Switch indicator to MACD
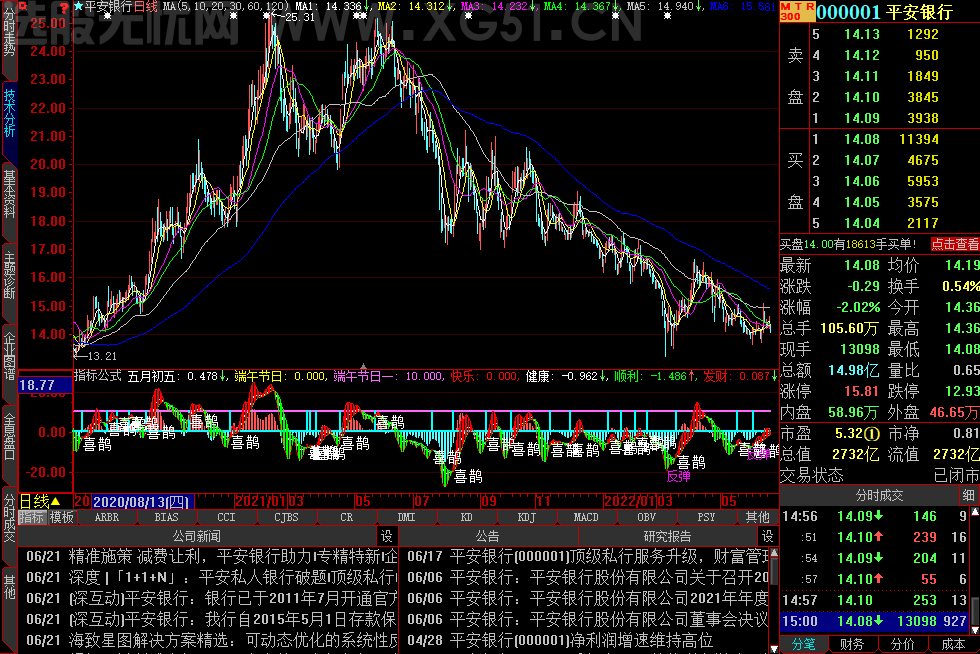The image size is (980, 654). pos(586,517)
